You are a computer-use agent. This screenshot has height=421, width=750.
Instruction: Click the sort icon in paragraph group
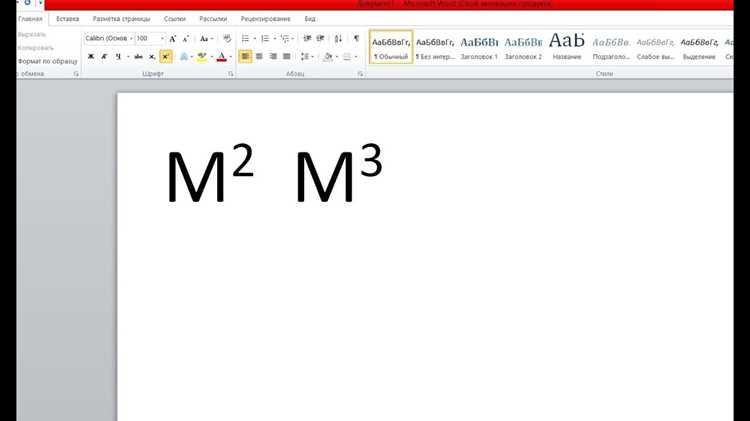[338, 38]
